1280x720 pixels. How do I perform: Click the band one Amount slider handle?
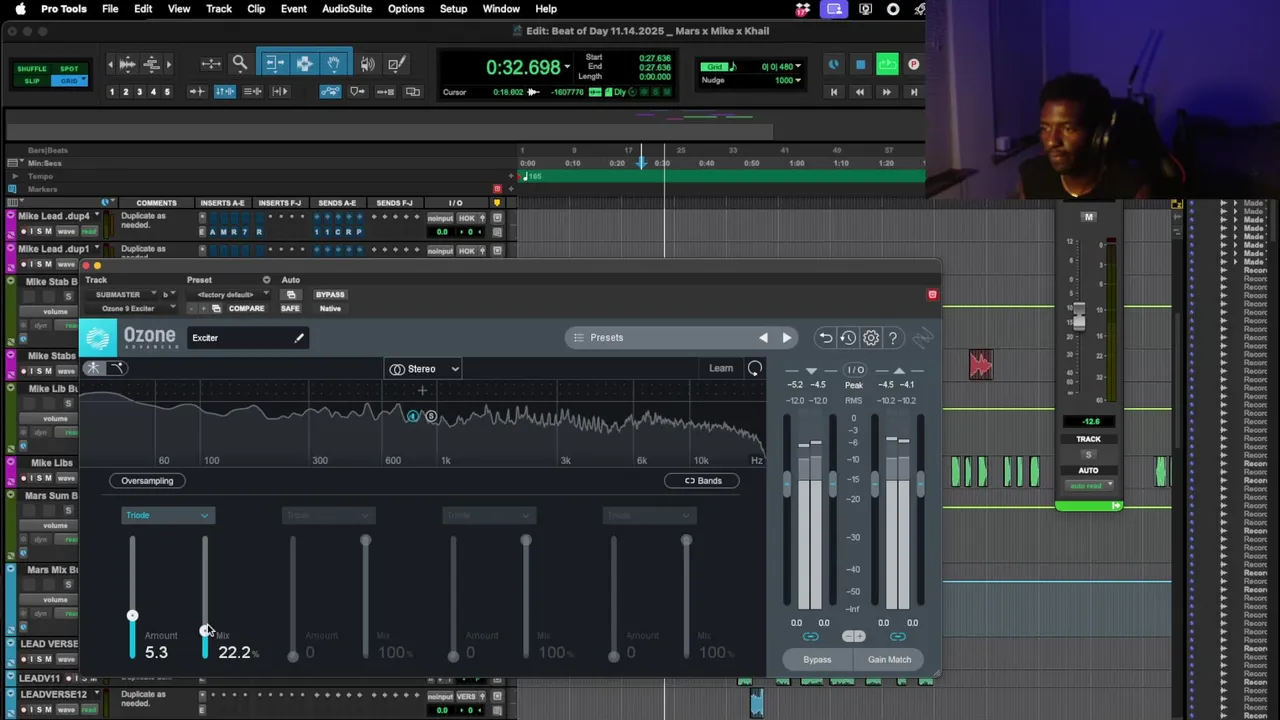132,616
